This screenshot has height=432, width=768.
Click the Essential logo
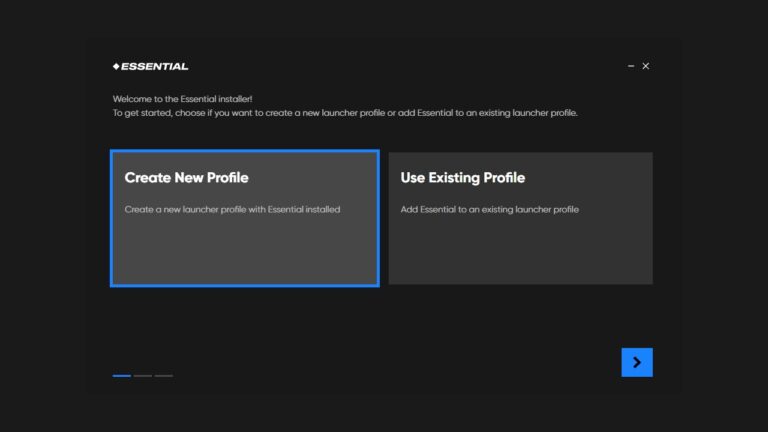(150, 67)
